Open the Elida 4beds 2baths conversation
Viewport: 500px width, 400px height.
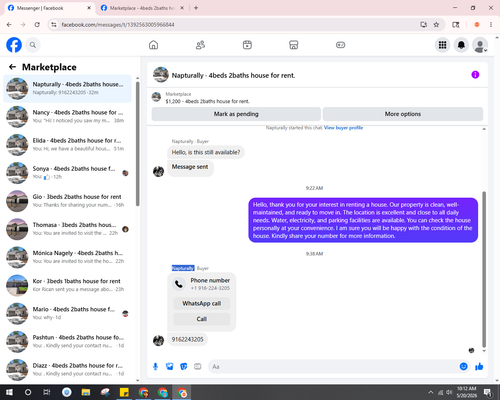67,144
